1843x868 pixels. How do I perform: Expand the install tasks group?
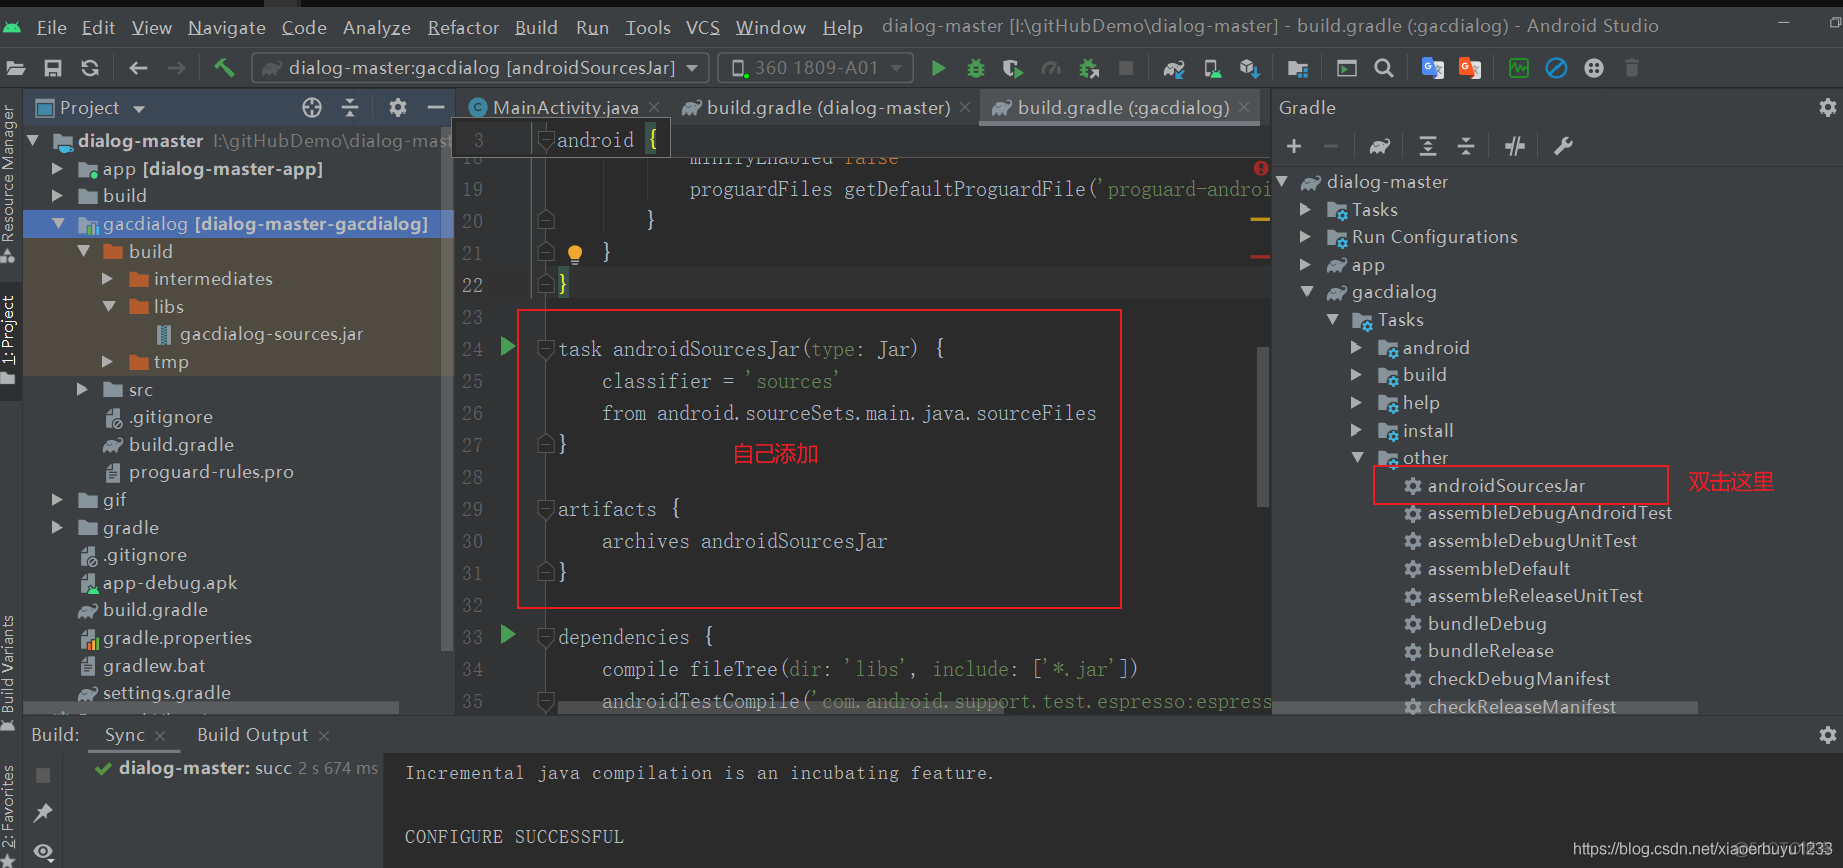tap(1357, 430)
